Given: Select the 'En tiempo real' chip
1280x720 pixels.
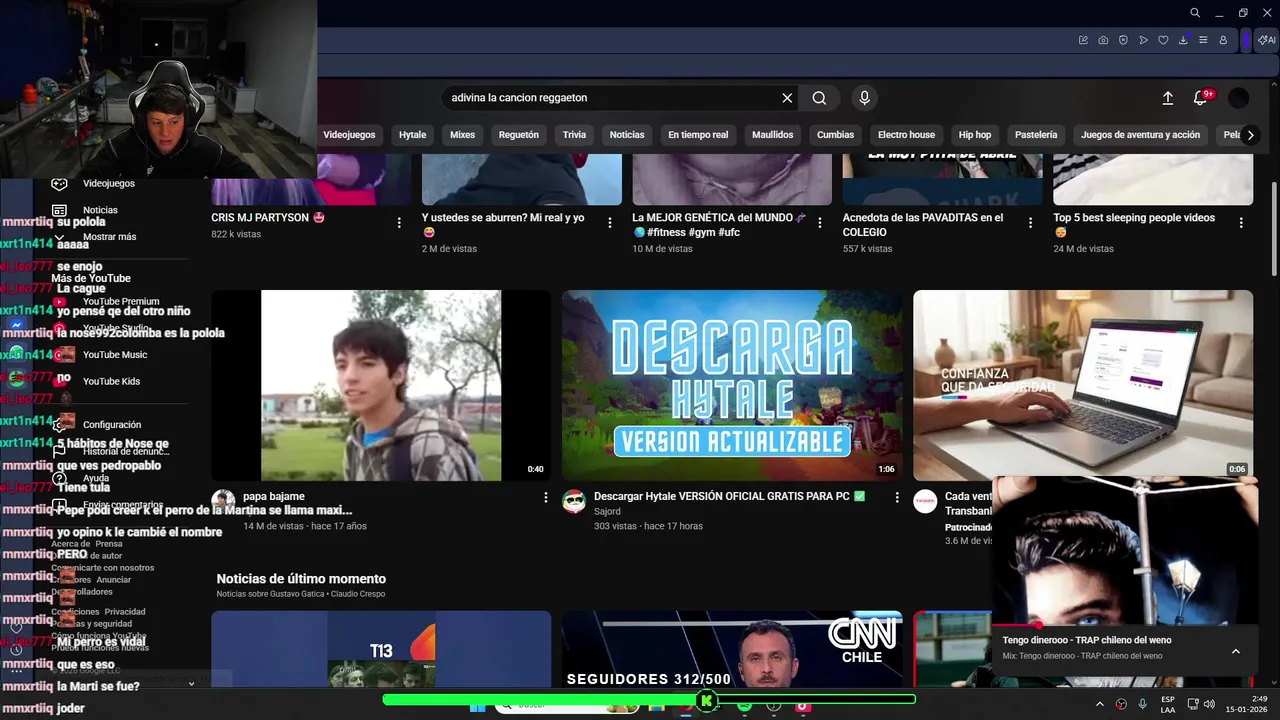Looking at the screenshot, I should pyautogui.click(x=698, y=135).
